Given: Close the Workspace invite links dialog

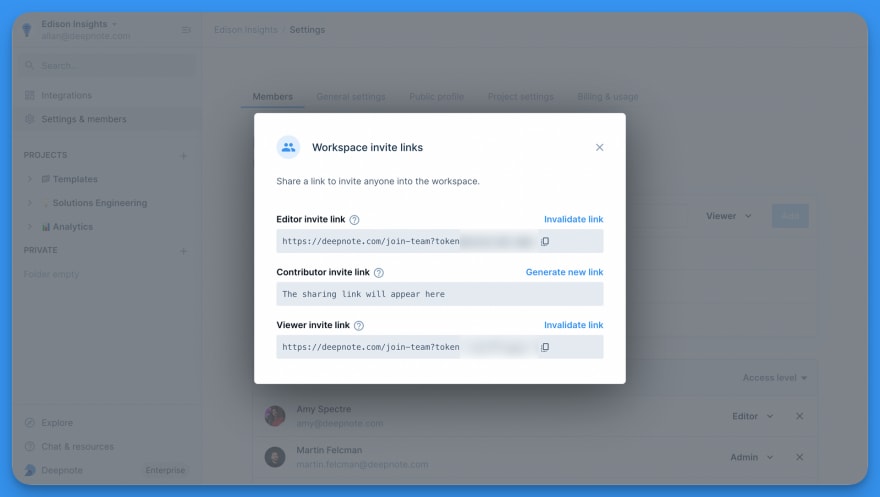Looking at the screenshot, I should 599,148.
